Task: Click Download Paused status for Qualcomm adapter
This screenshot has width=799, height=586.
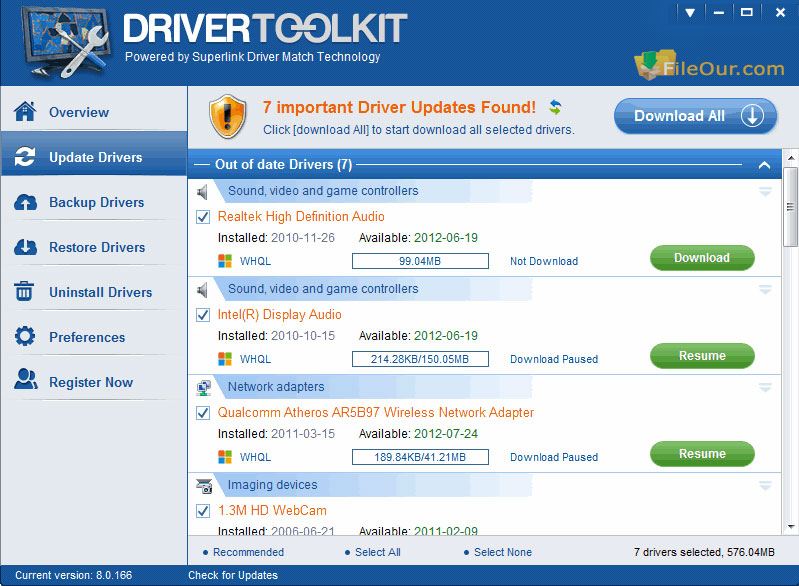Action: pos(554,457)
